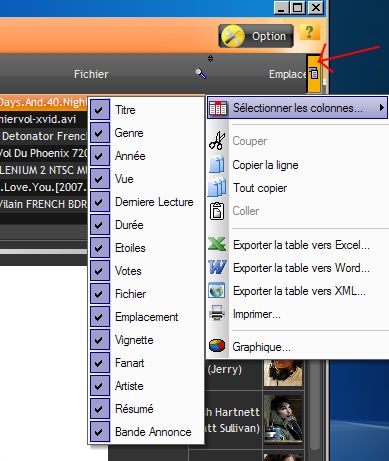Click the yellow question mark help icon
The image size is (389, 461).
(x=310, y=32)
